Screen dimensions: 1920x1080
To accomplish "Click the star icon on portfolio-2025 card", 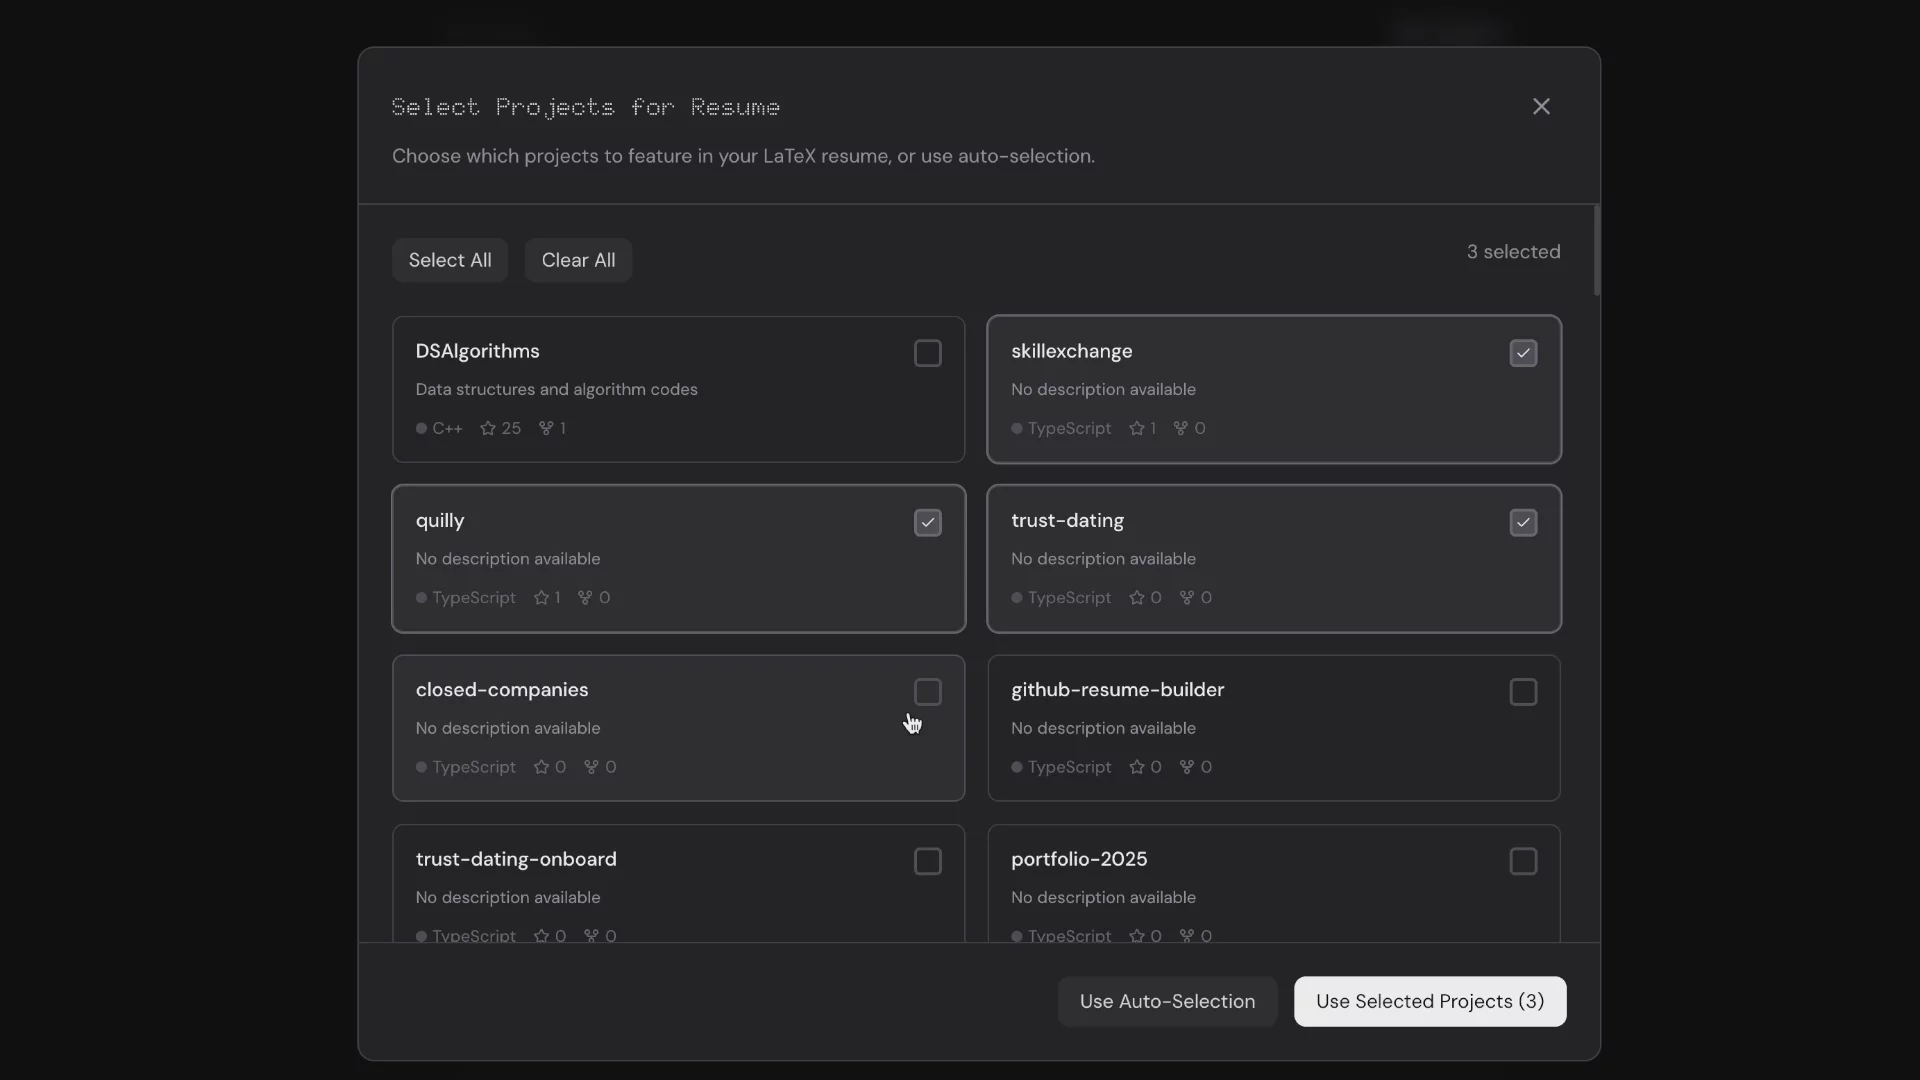I will pyautogui.click(x=1138, y=935).
